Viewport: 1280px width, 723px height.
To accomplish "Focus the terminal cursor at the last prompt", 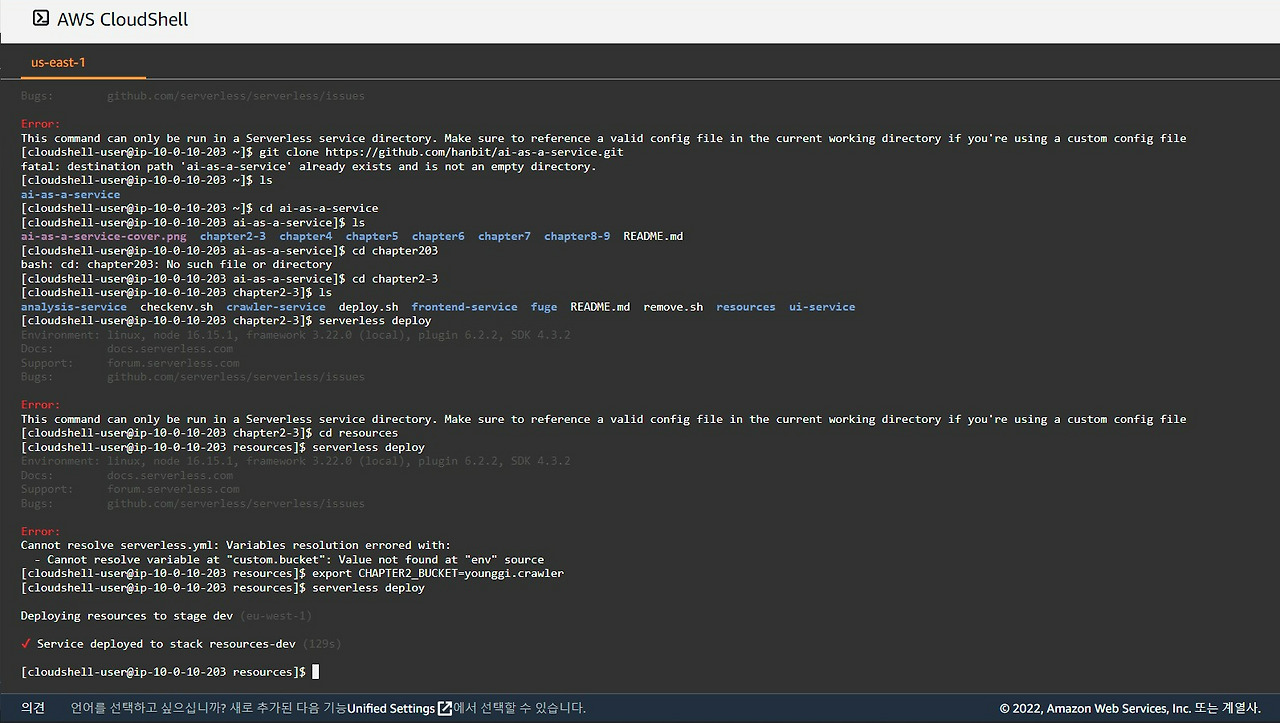I will pos(316,672).
